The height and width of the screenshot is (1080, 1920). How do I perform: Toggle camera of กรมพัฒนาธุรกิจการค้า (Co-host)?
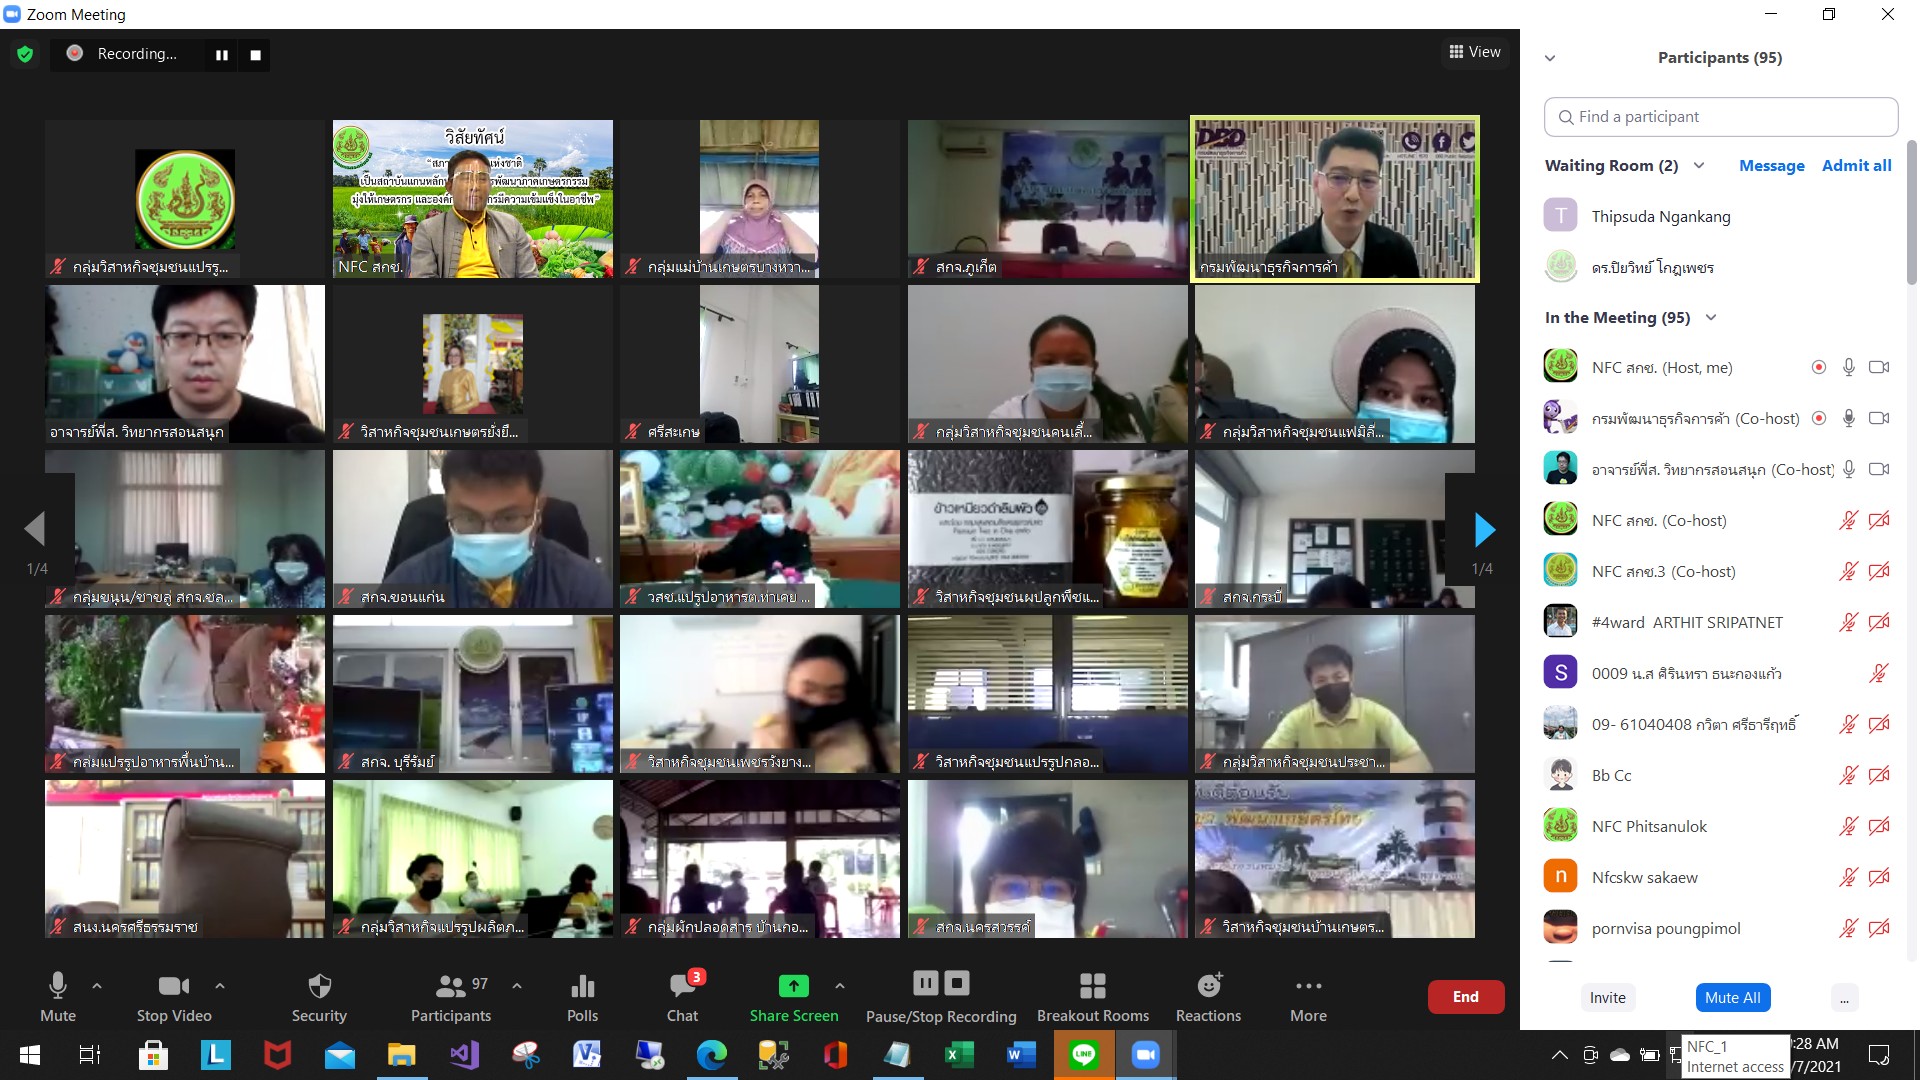(x=1879, y=419)
